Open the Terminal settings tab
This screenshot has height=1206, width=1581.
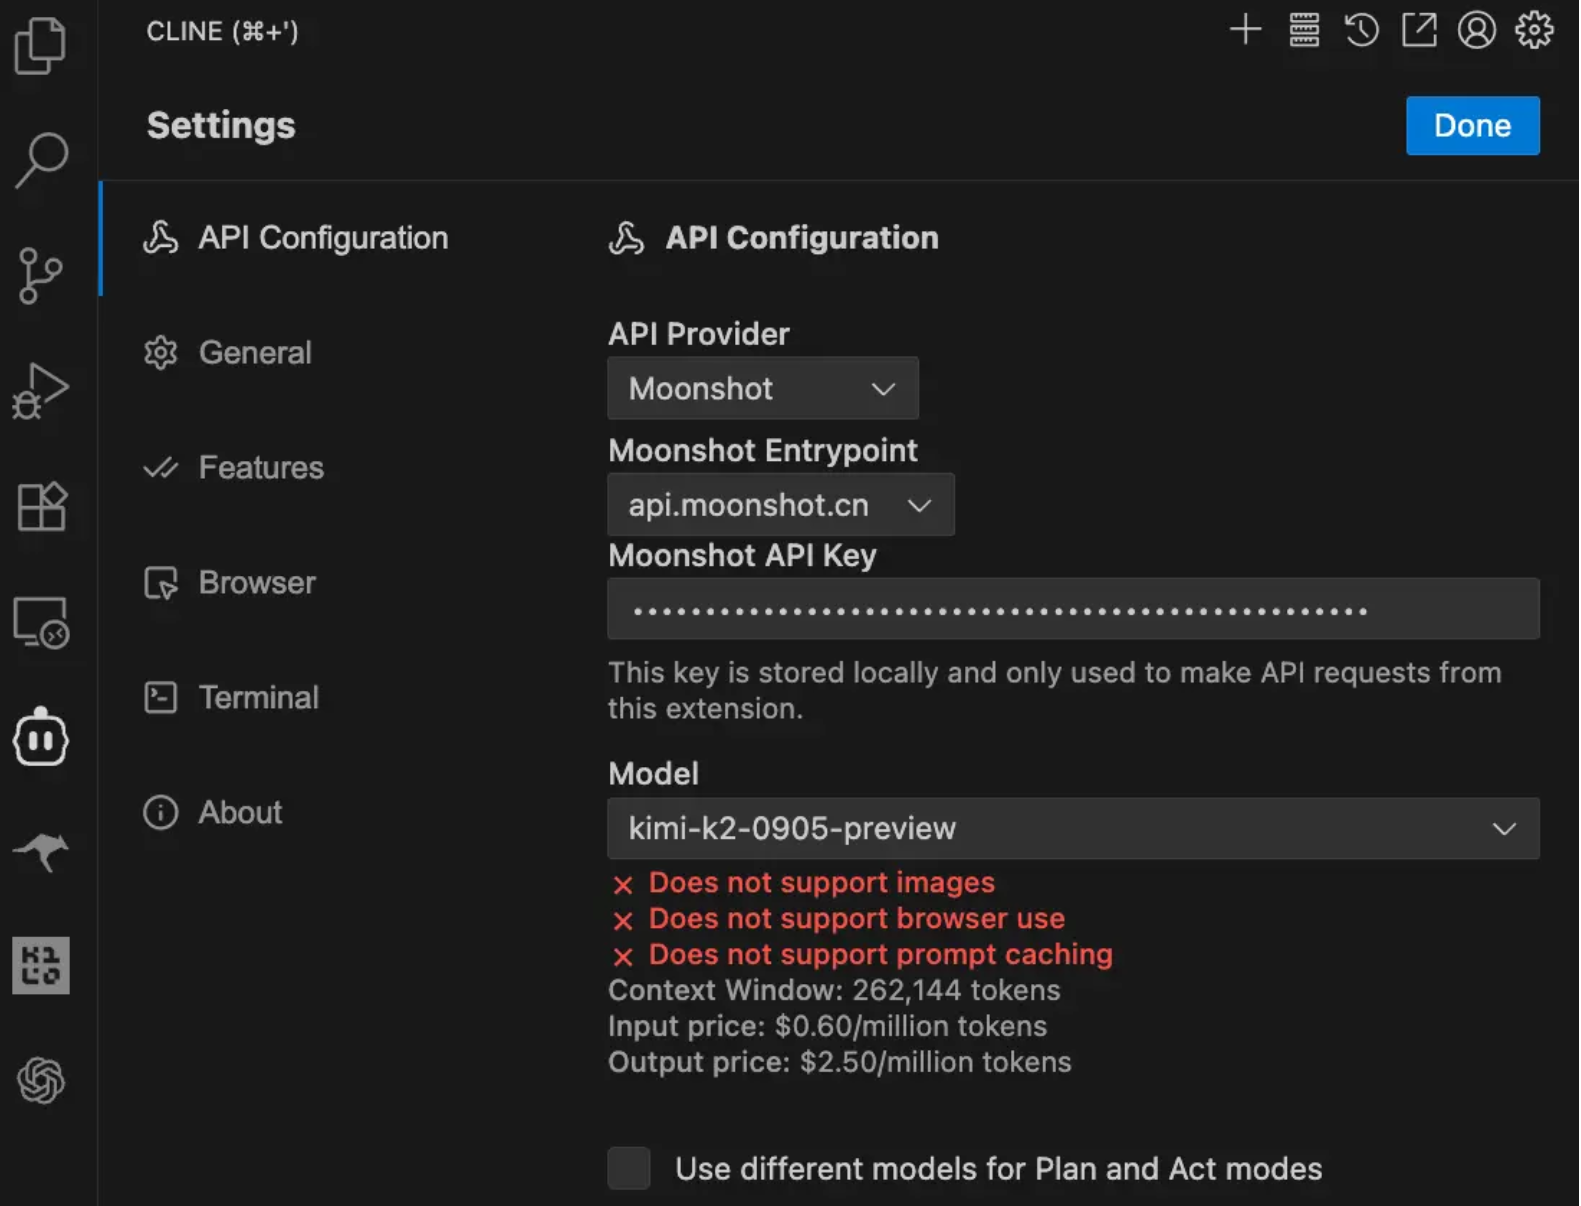(258, 698)
